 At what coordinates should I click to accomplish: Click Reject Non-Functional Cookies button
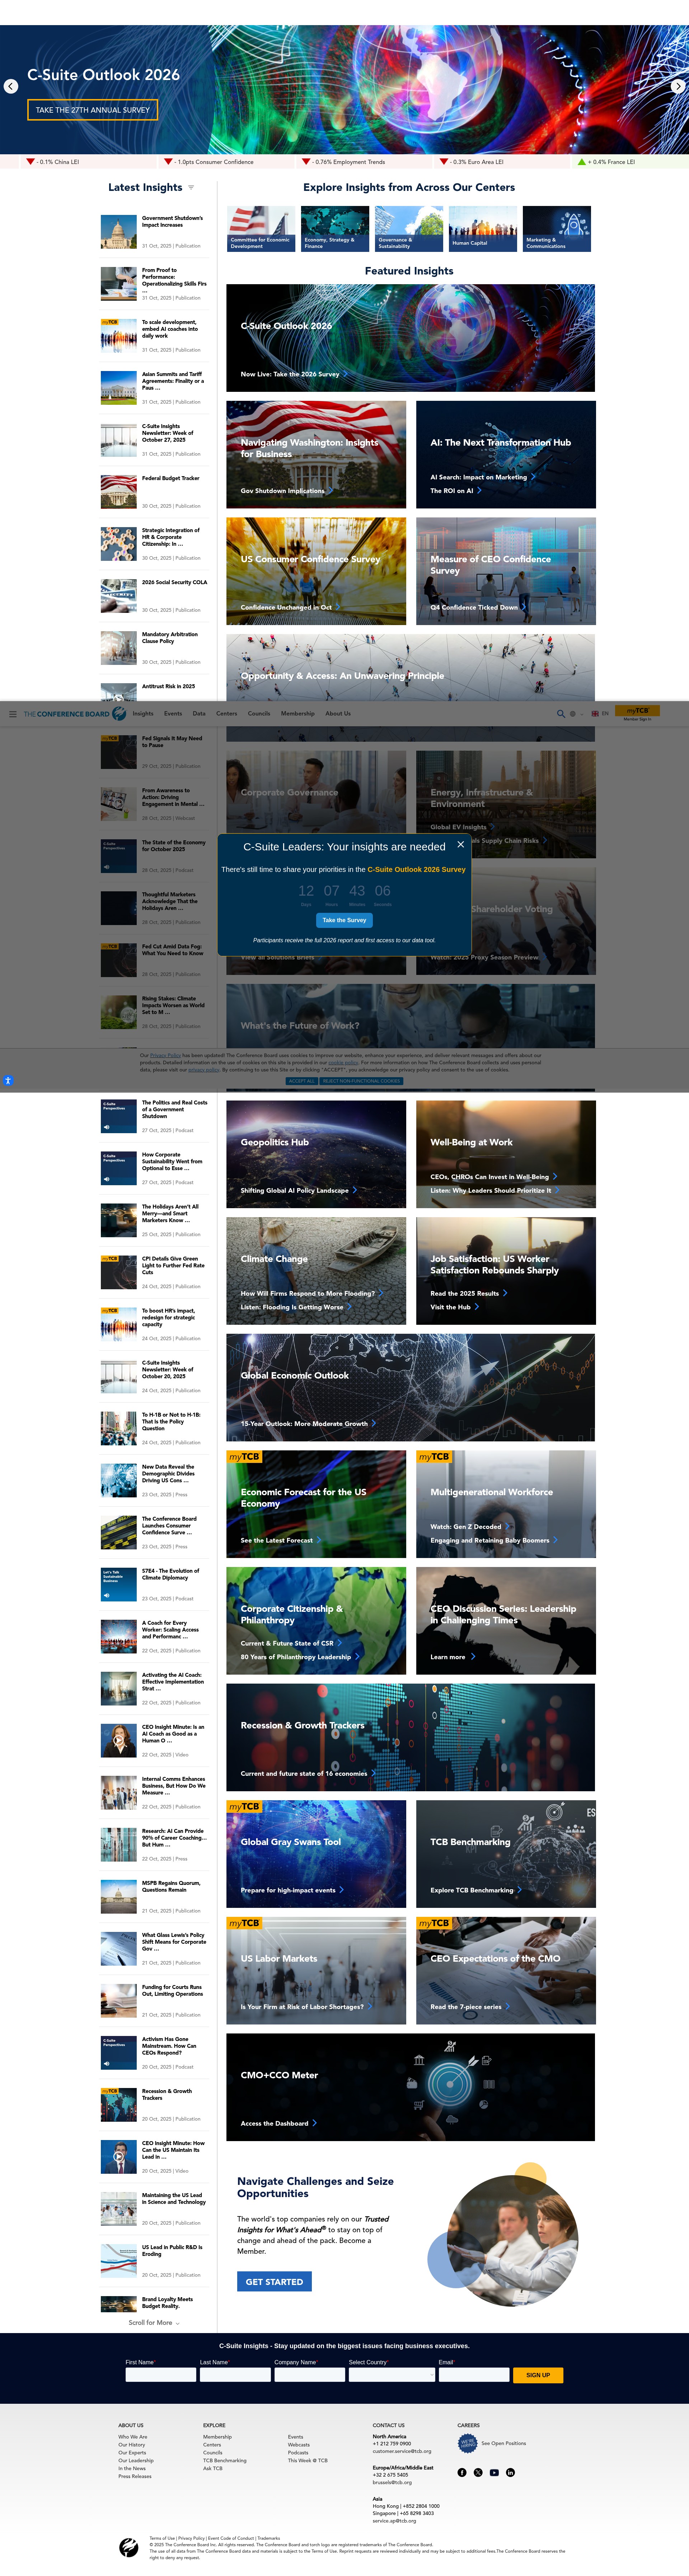361,1081
